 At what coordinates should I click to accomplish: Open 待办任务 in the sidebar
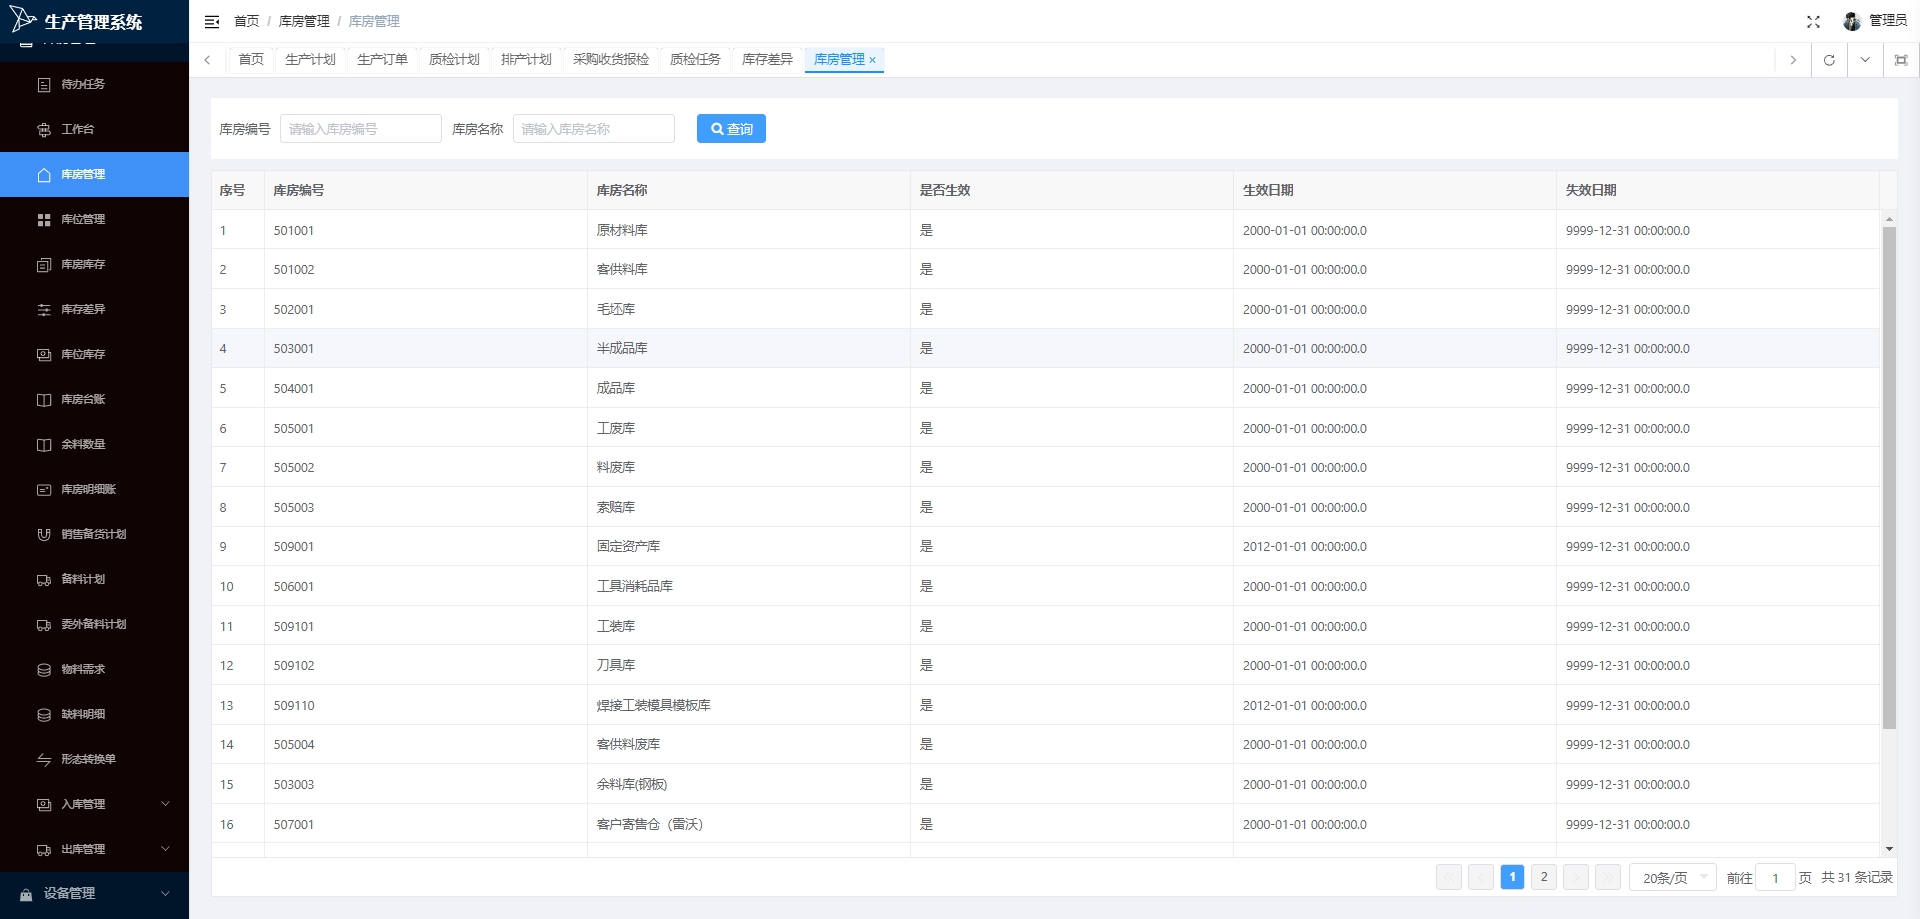pyautogui.click(x=94, y=85)
